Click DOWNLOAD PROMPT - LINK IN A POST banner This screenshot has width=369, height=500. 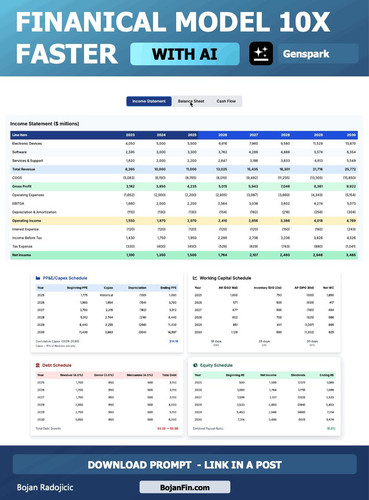pos(185,465)
